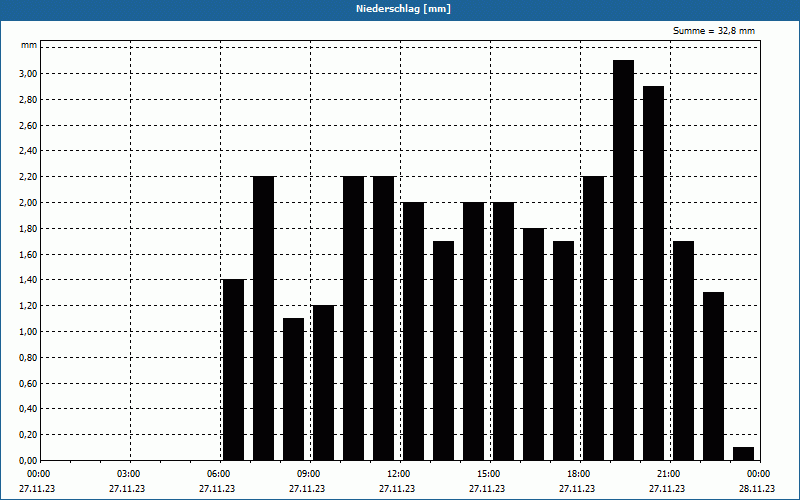Click the 27.11.23 date under 06:00
The height and width of the screenshot is (500, 800).
(x=217, y=488)
